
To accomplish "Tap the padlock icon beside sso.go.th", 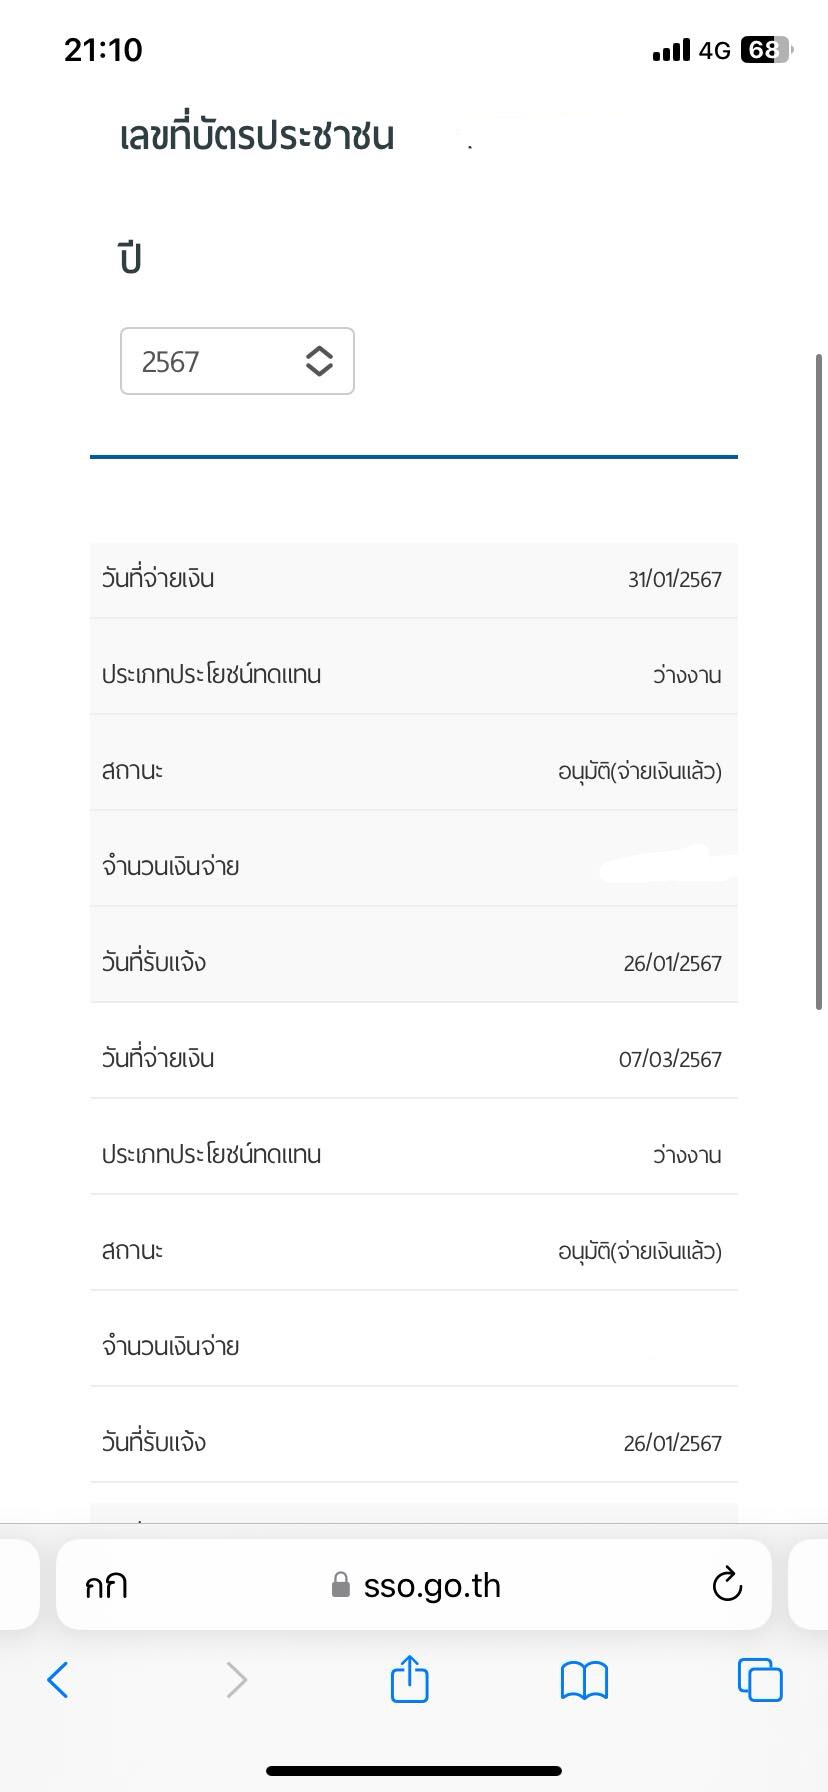I will (341, 1585).
